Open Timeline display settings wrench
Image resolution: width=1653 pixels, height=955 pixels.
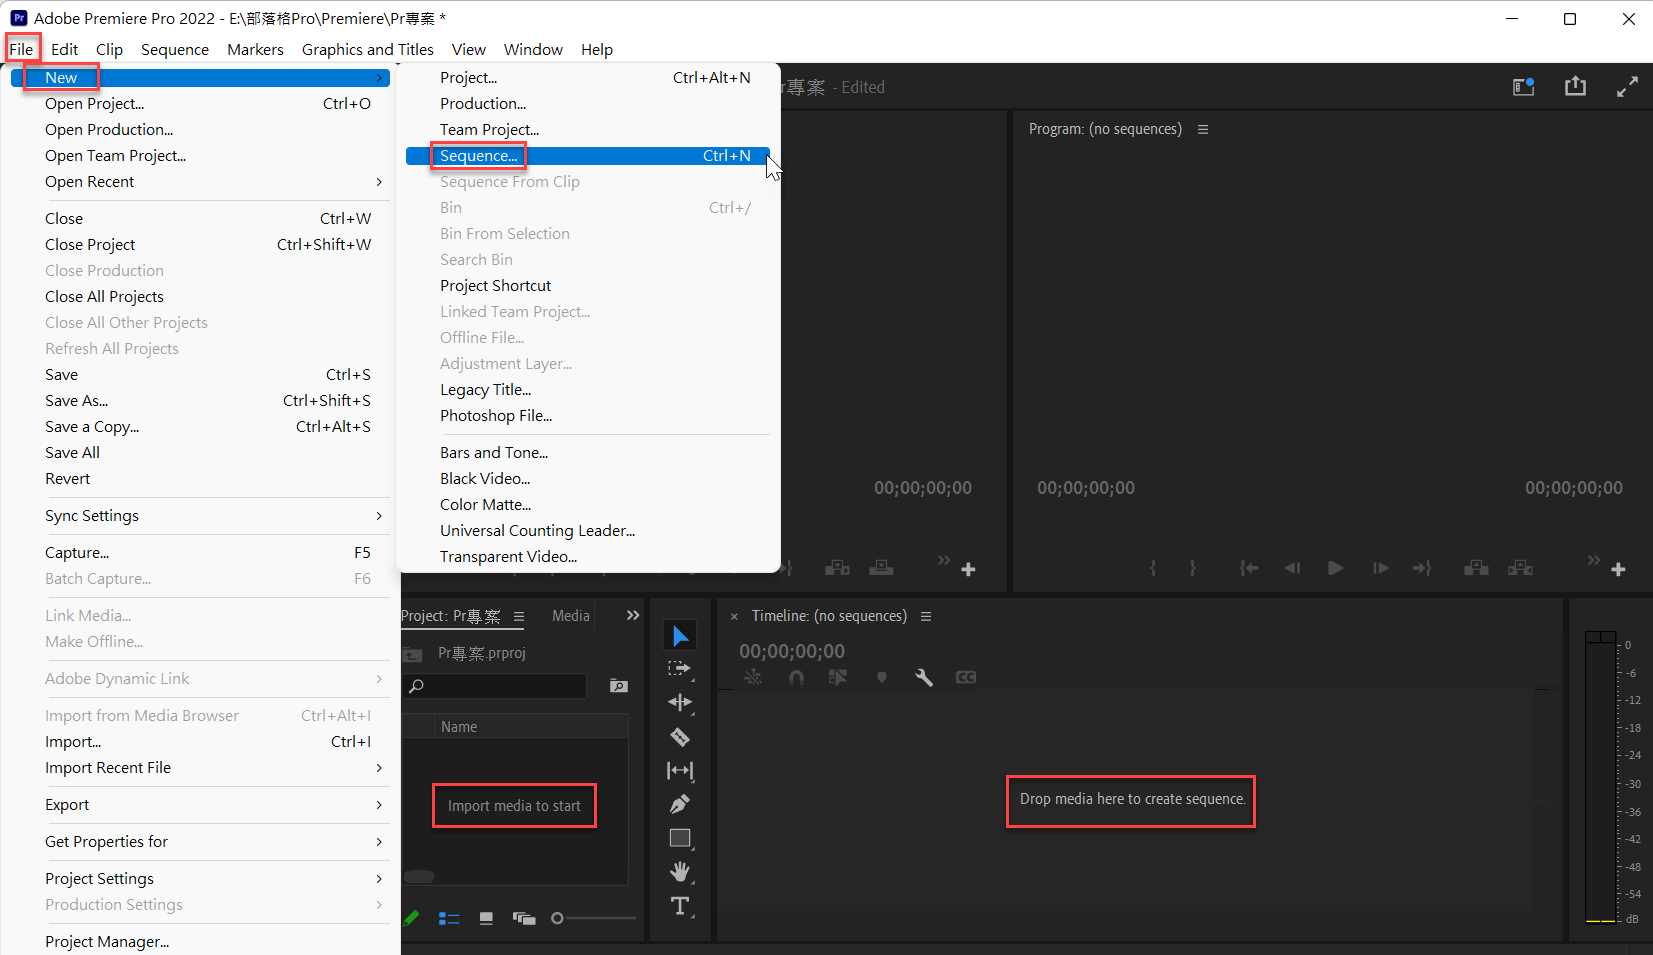point(924,677)
